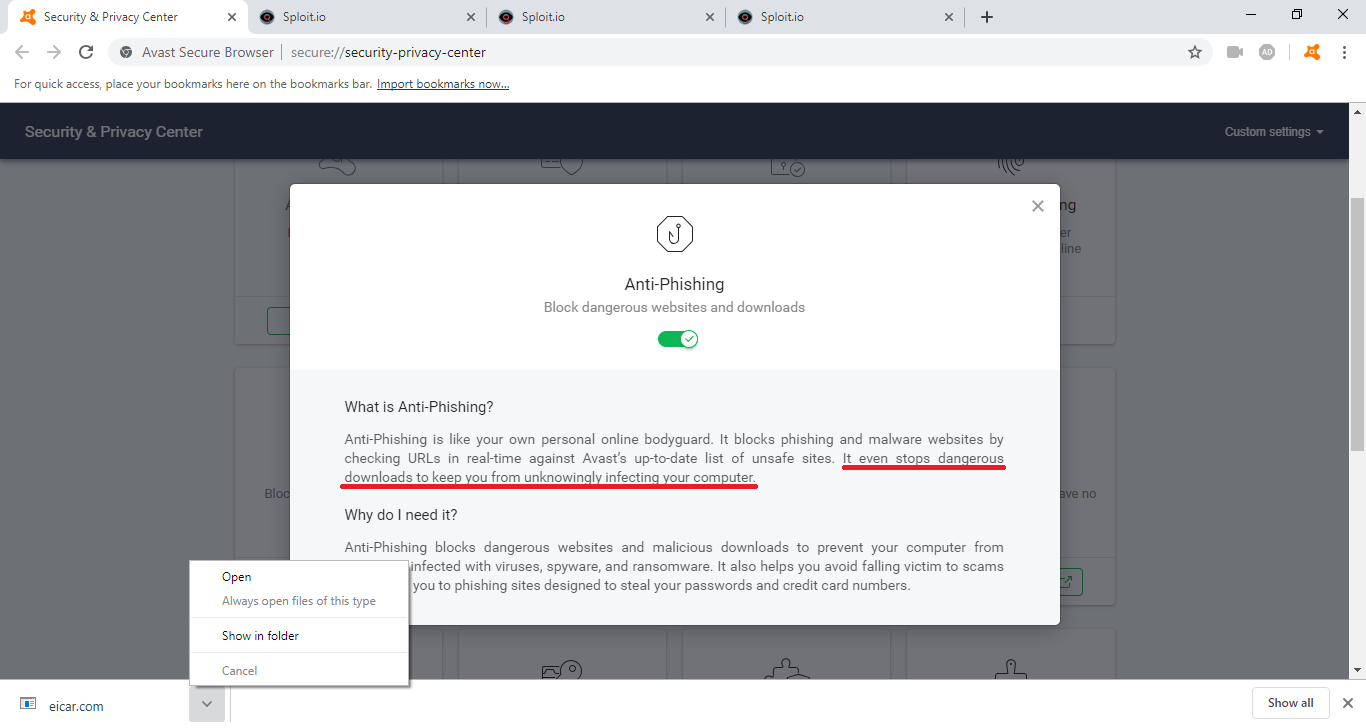Choose Show in folder menu entry
This screenshot has width=1366, height=728.
click(298, 635)
